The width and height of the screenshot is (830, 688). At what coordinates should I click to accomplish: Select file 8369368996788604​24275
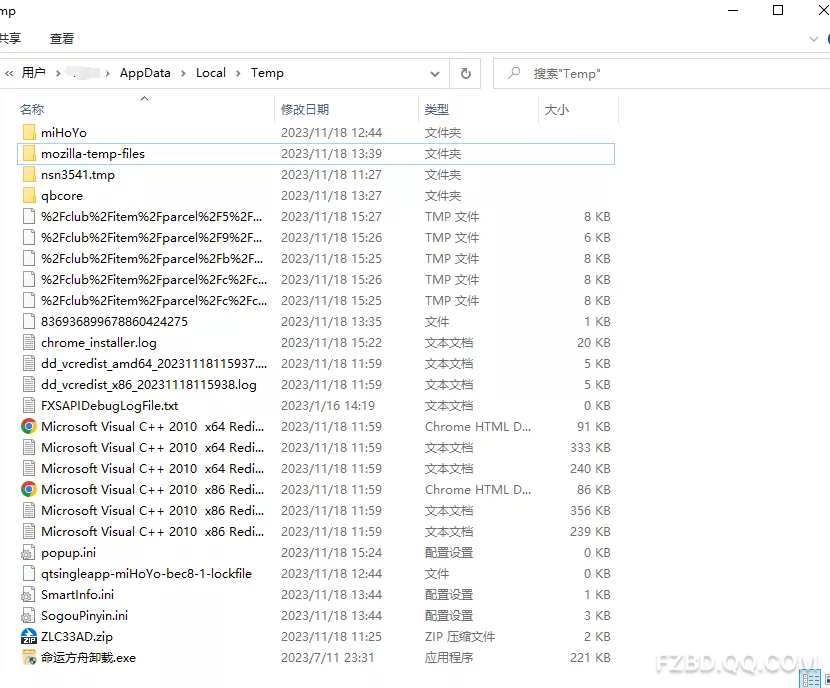pos(114,321)
